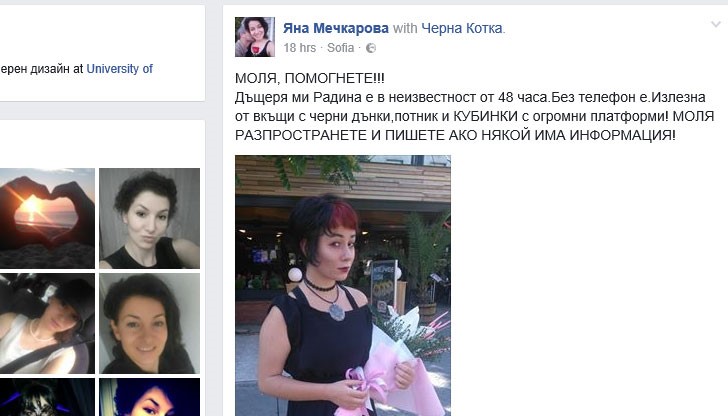The width and height of the screenshot is (728, 416).
Task: Open the car seatbelt photo thumbnail
Action: (47, 323)
